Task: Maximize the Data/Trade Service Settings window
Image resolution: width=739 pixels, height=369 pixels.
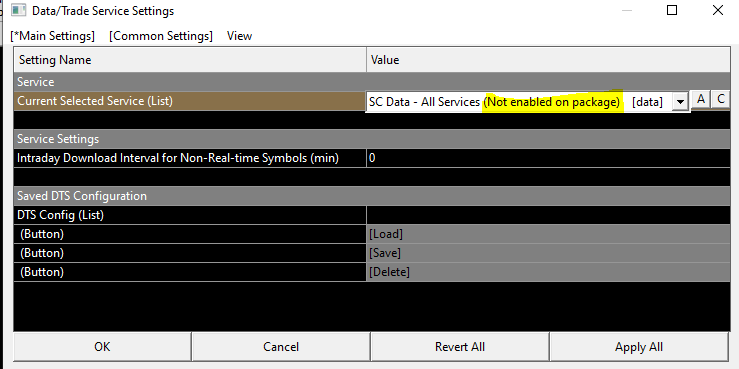Action: (672, 10)
